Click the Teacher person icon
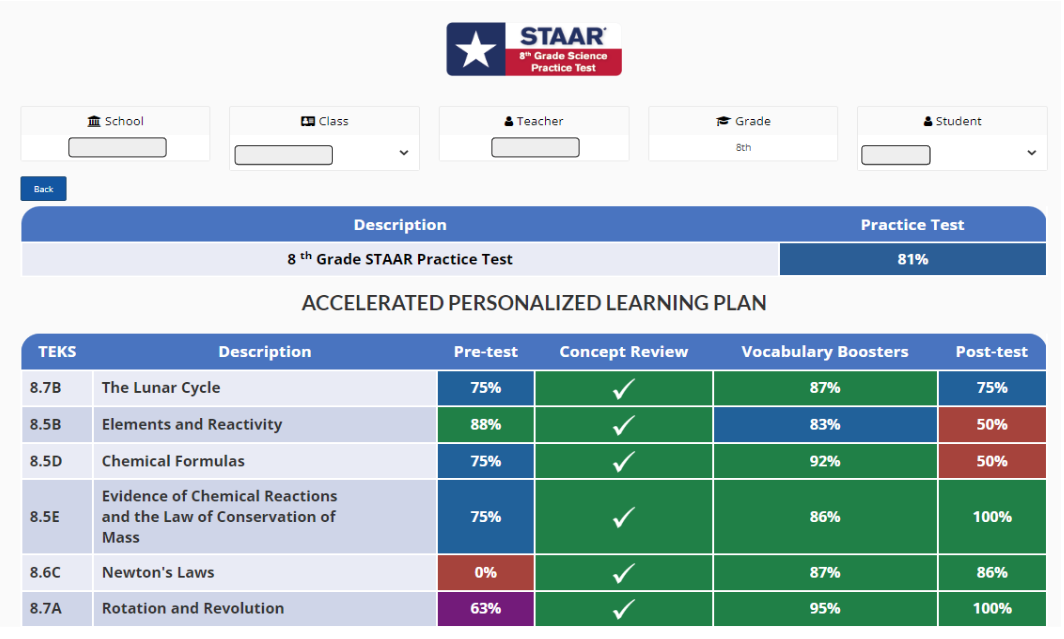Viewport: 1064px width, 639px height. point(509,121)
